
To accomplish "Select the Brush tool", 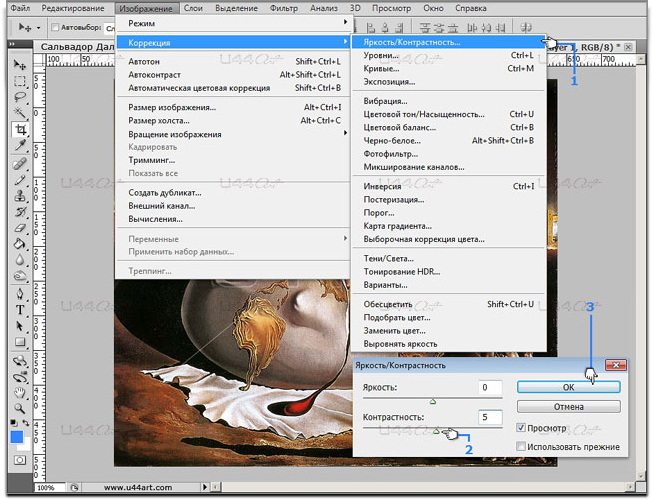I will [x=20, y=180].
